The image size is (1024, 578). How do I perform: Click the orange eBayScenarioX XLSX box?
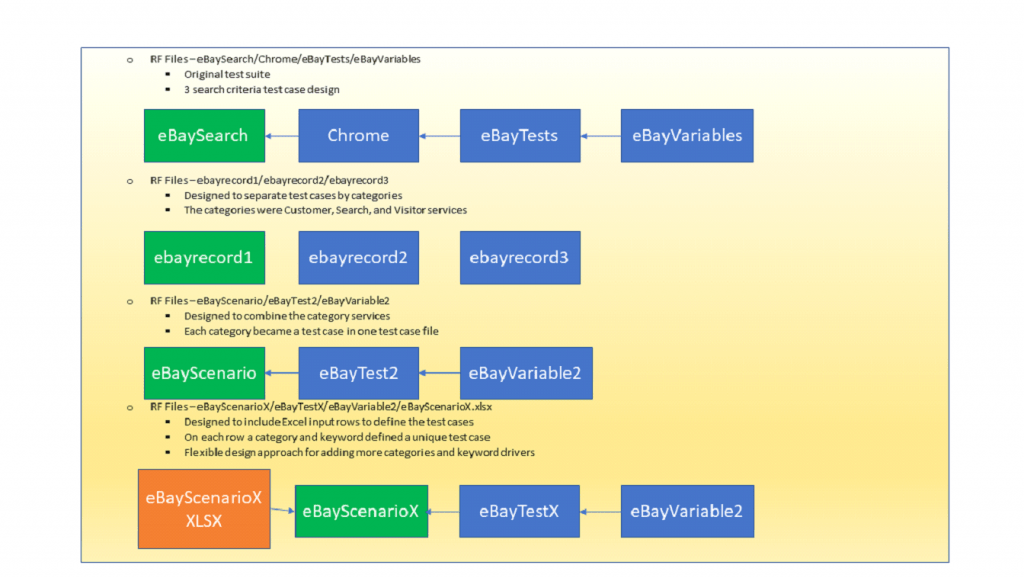(204, 509)
